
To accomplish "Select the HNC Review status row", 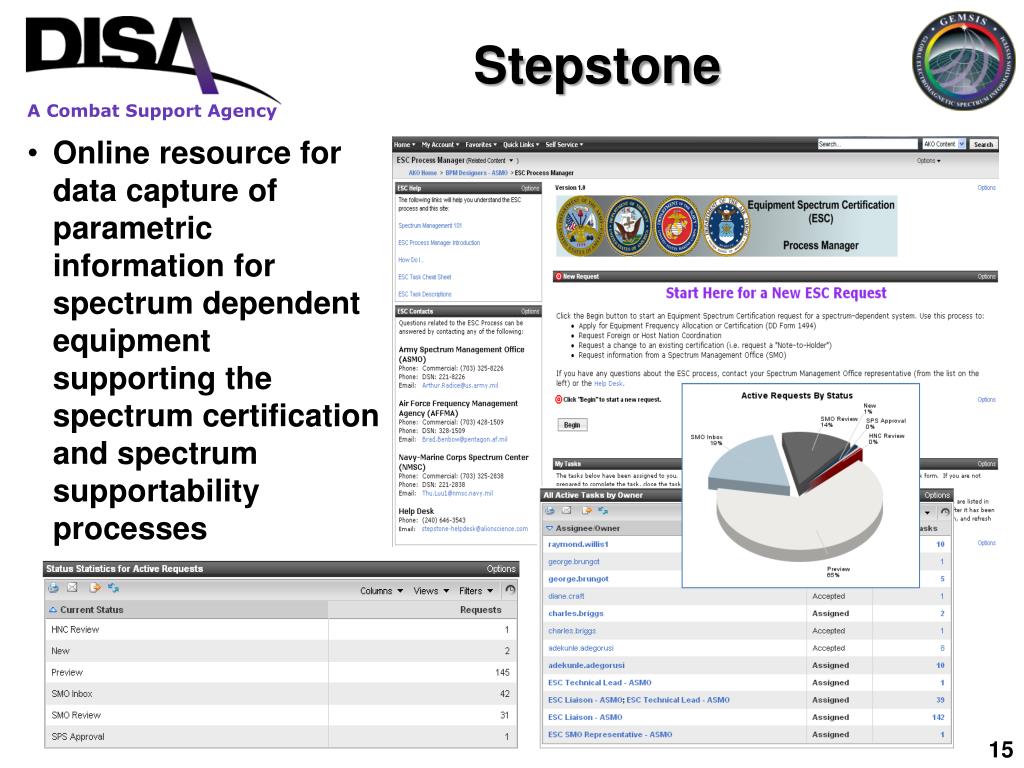I will tap(281, 630).
